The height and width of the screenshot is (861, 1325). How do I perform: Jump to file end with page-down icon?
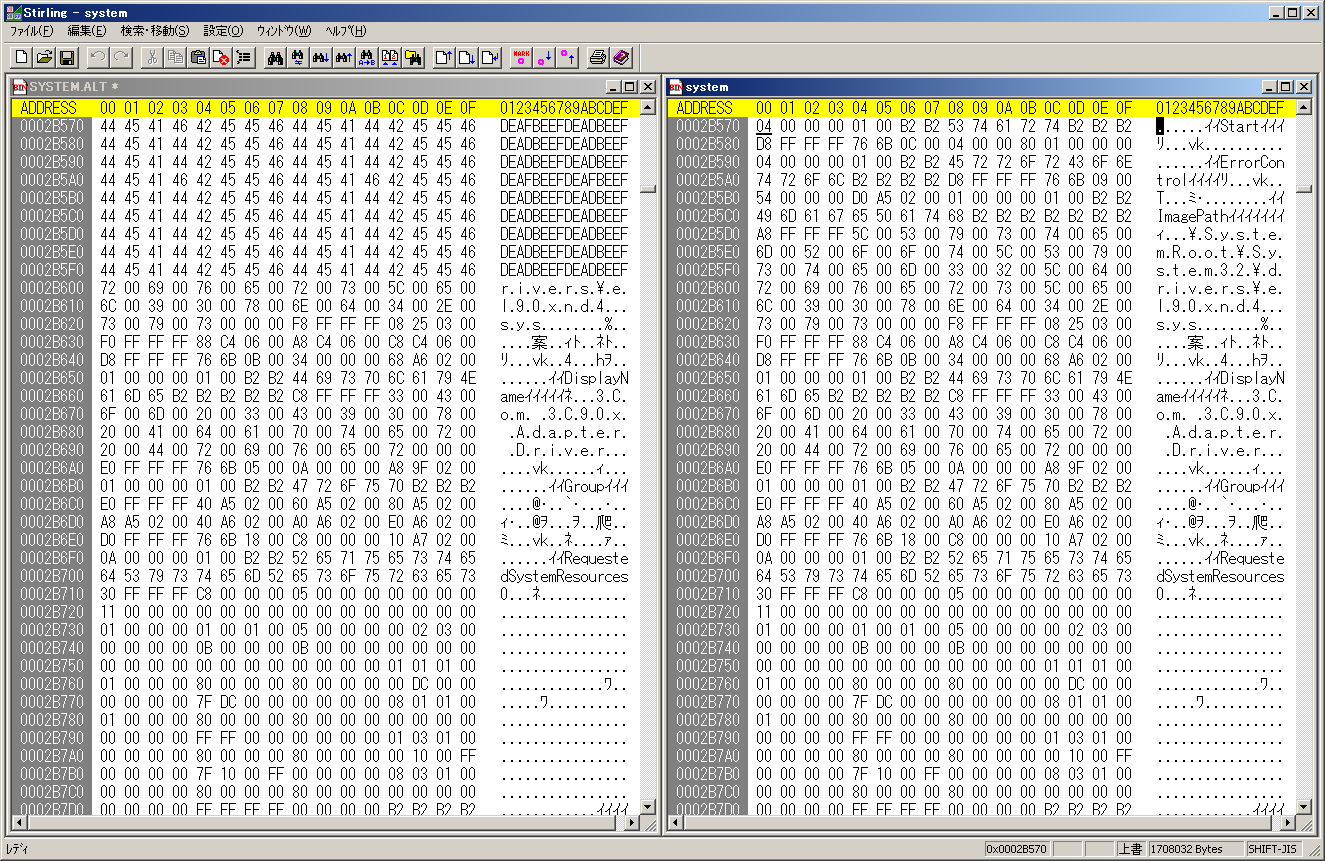(467, 57)
